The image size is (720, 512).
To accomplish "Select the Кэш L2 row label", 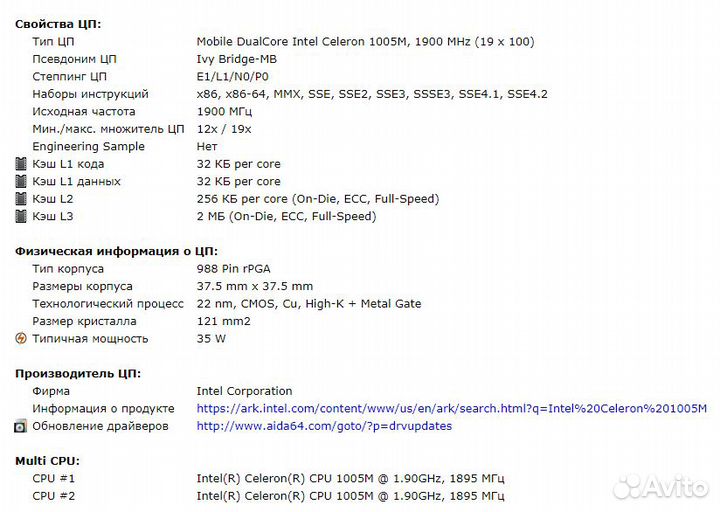I will [x=52, y=199].
